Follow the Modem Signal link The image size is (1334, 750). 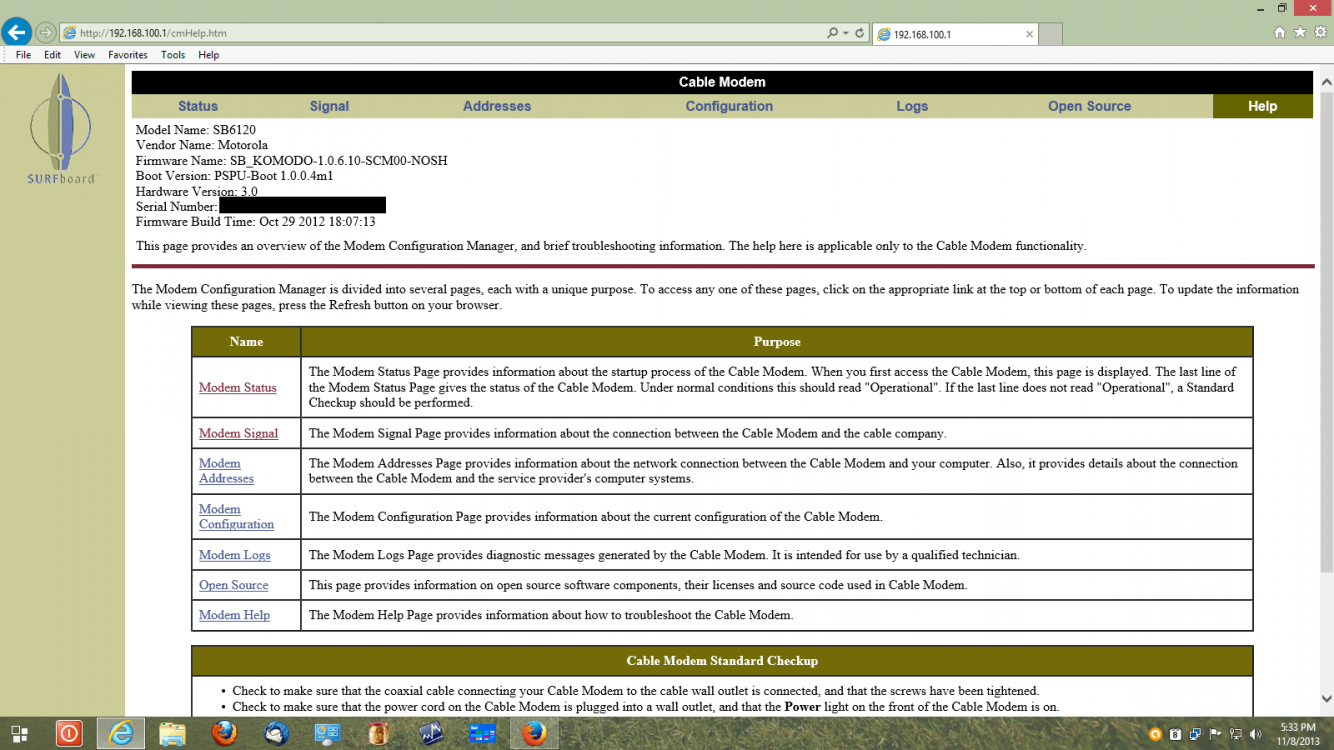click(238, 433)
